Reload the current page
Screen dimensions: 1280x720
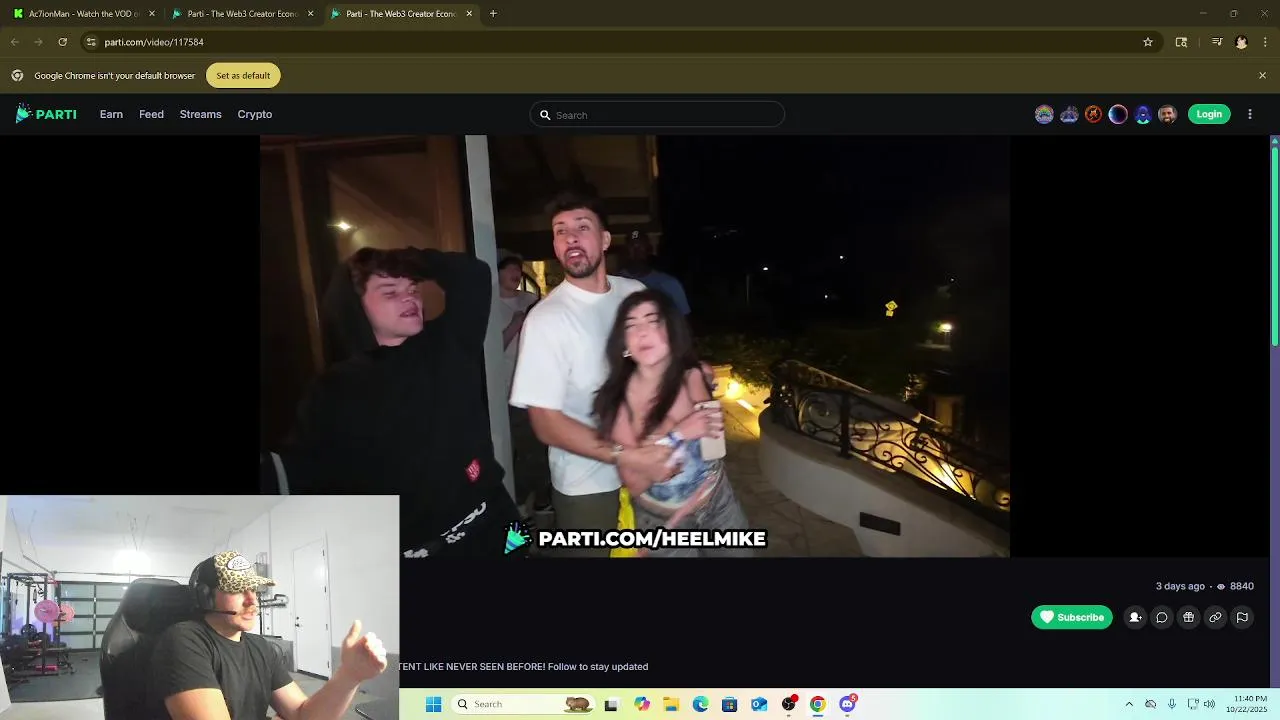62,42
